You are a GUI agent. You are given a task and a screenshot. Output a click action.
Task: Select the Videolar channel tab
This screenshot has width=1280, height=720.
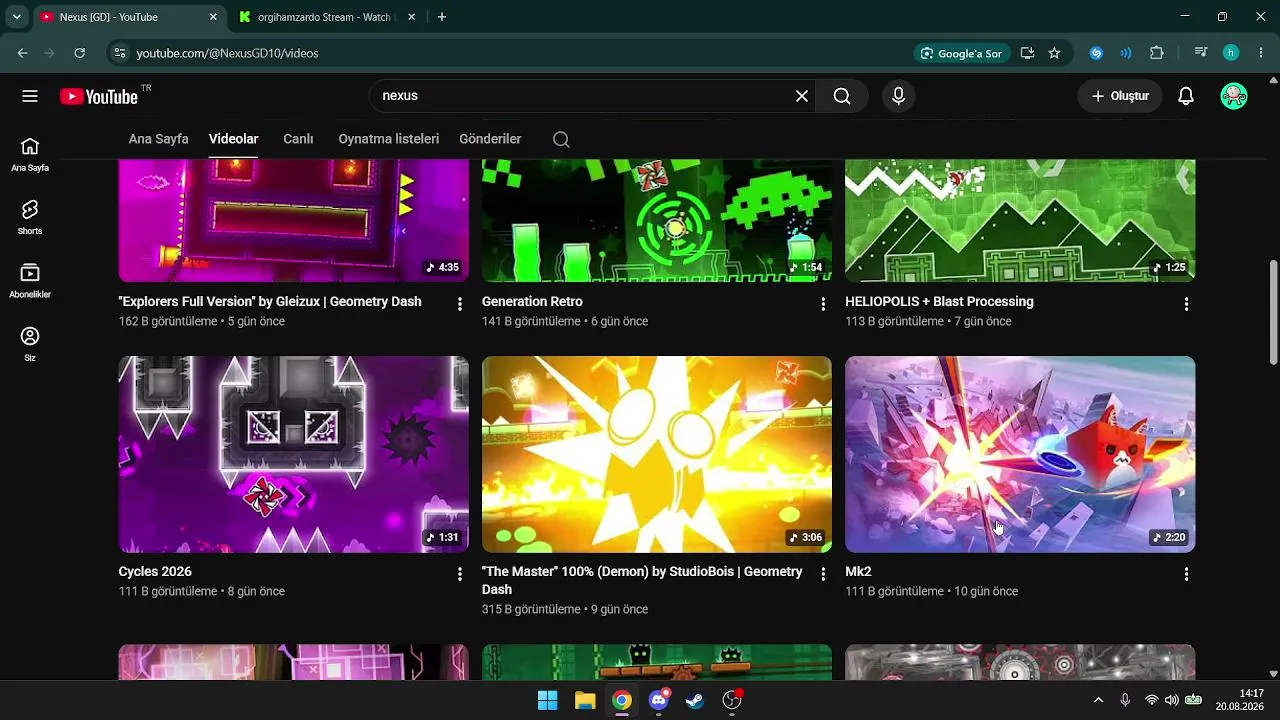(x=234, y=139)
